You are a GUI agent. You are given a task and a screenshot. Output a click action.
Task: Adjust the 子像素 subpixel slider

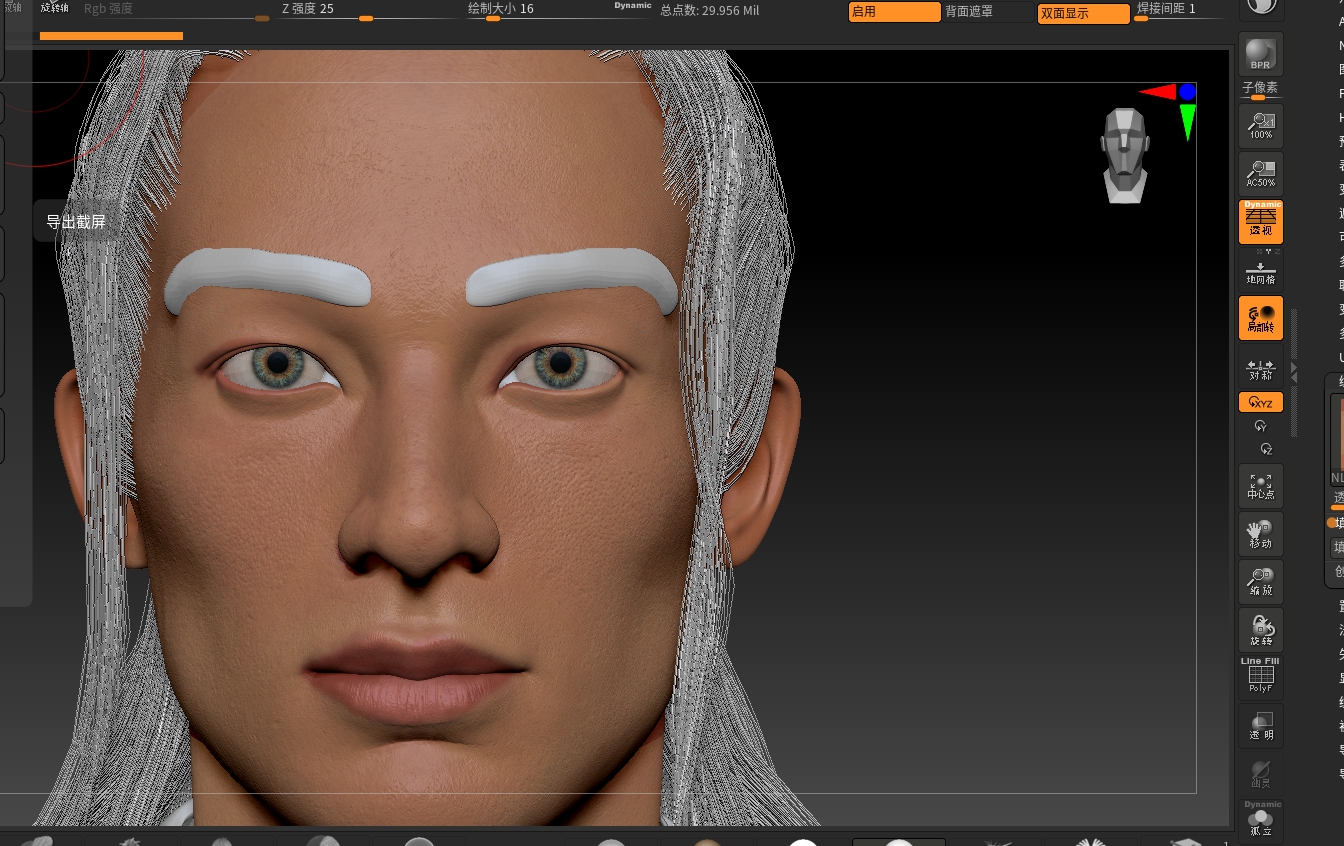coord(1260,91)
